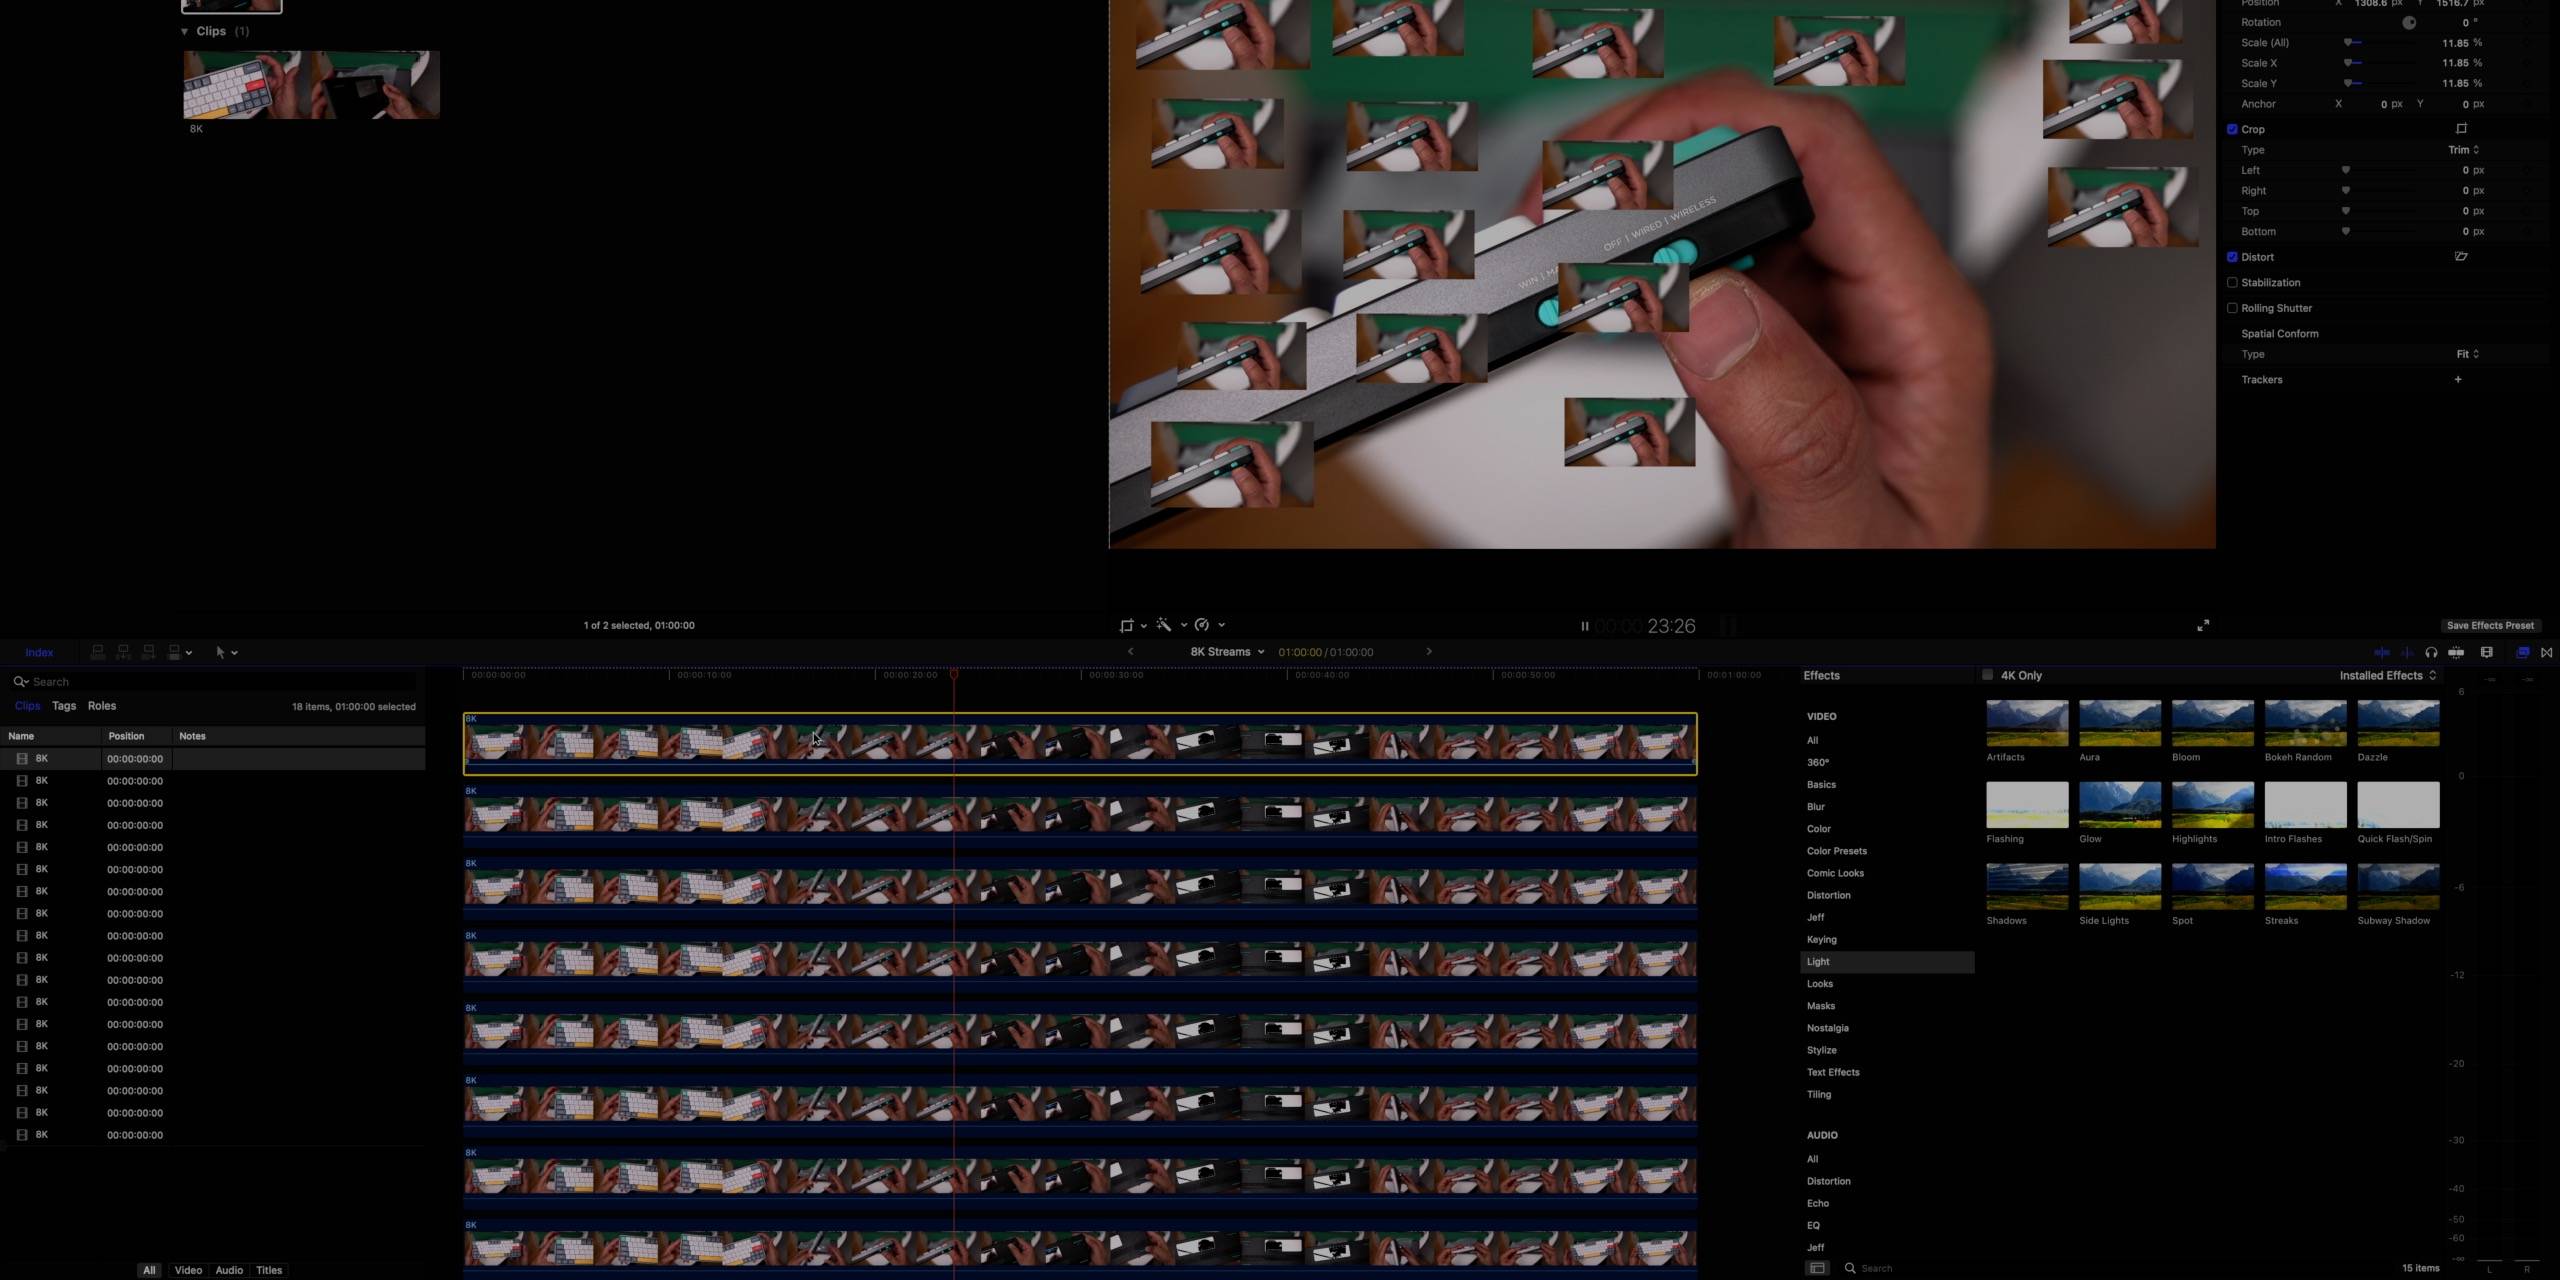Uncheck the Crop checkbox
Viewport: 2560px width, 1280px height.
point(2232,129)
